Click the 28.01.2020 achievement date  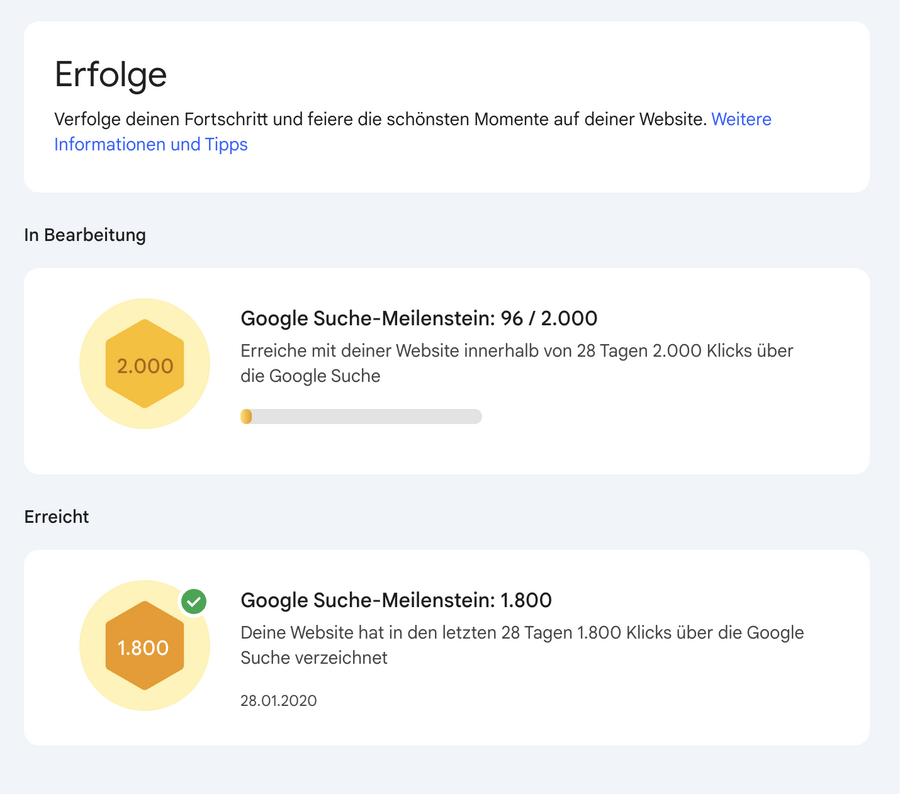point(277,701)
